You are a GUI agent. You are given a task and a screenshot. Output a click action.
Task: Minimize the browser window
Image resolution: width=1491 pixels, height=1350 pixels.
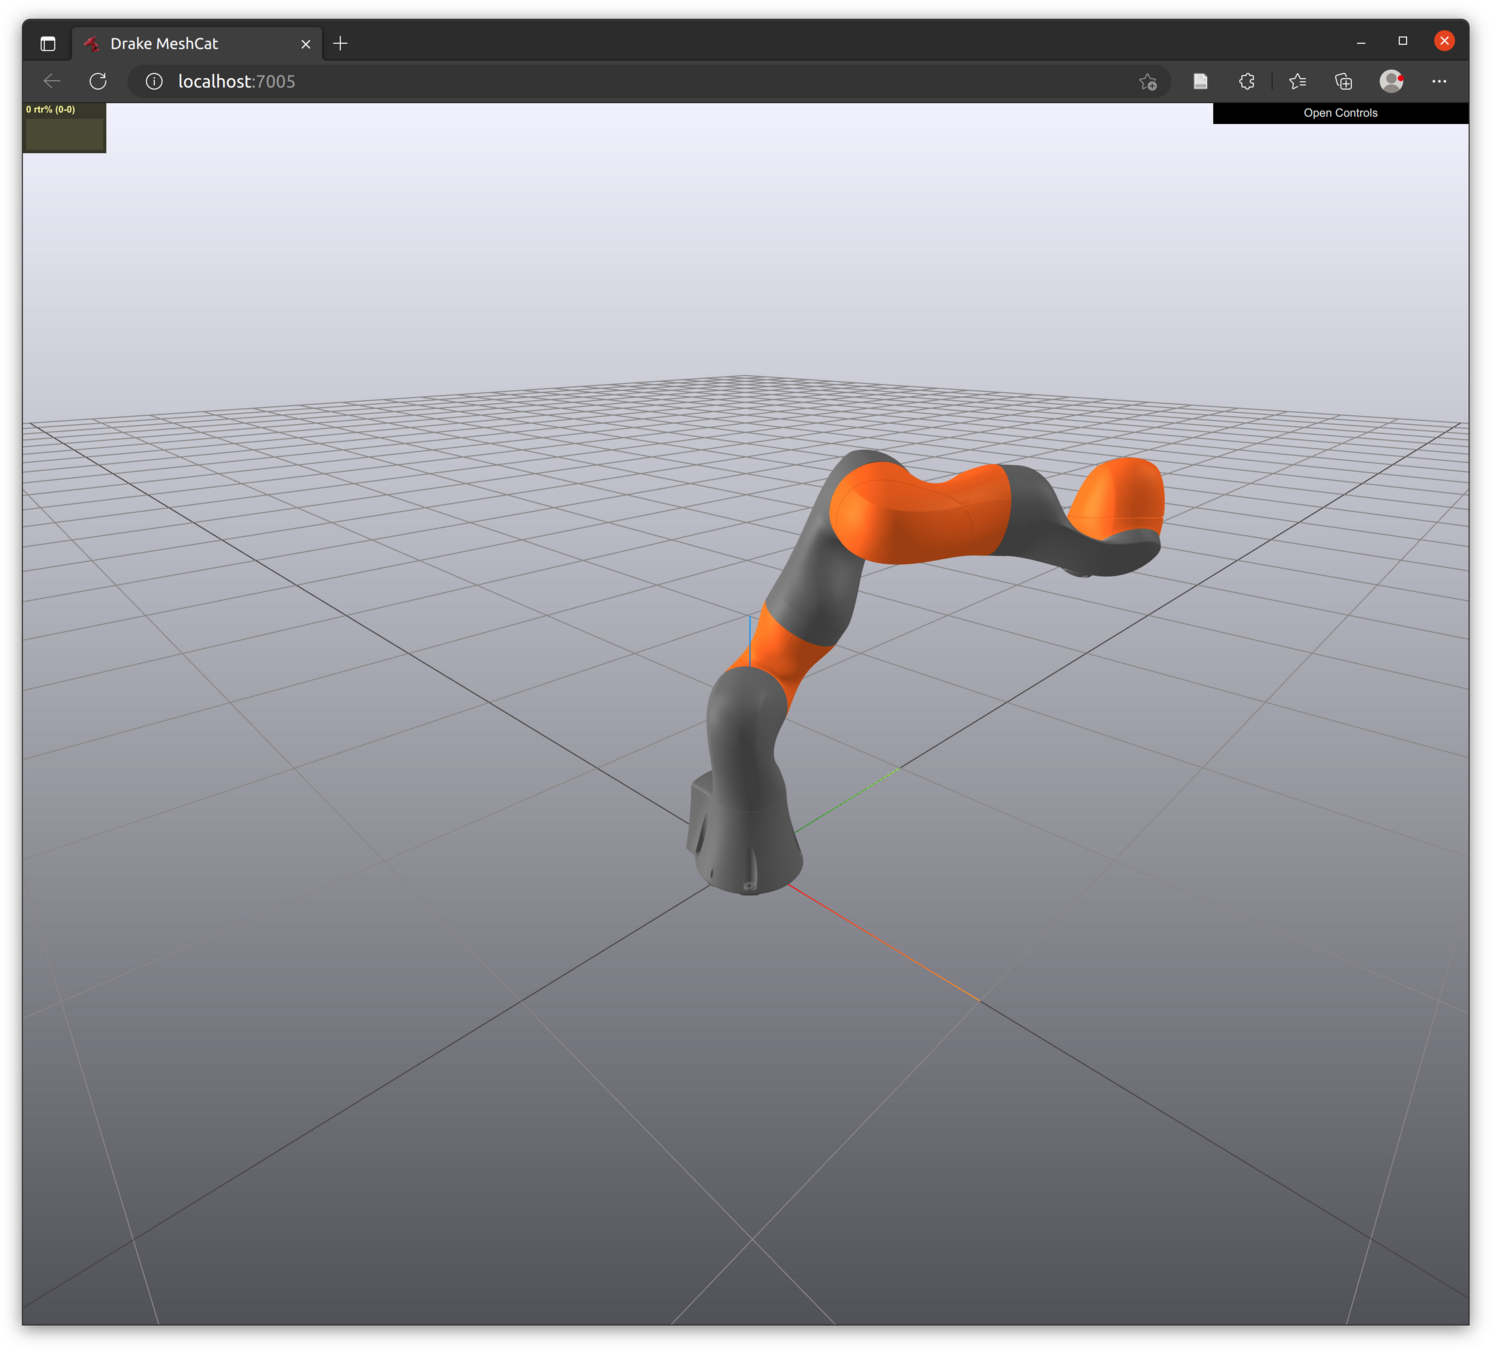point(1361,42)
